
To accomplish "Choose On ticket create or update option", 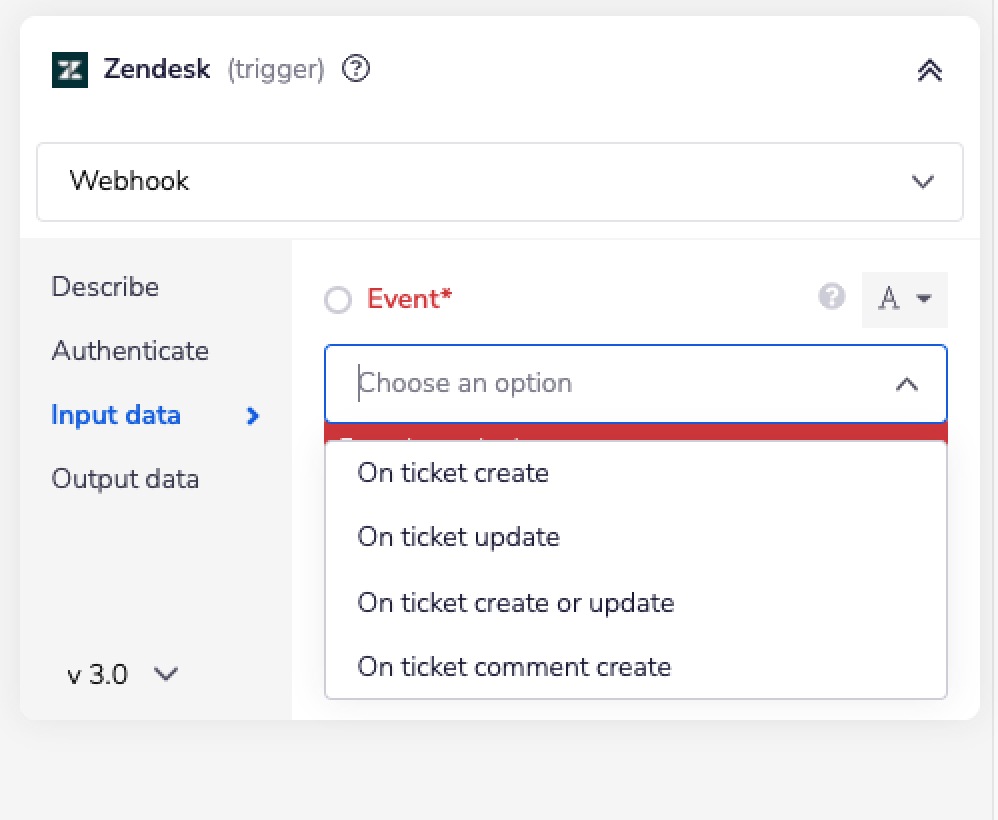I will [515, 602].
